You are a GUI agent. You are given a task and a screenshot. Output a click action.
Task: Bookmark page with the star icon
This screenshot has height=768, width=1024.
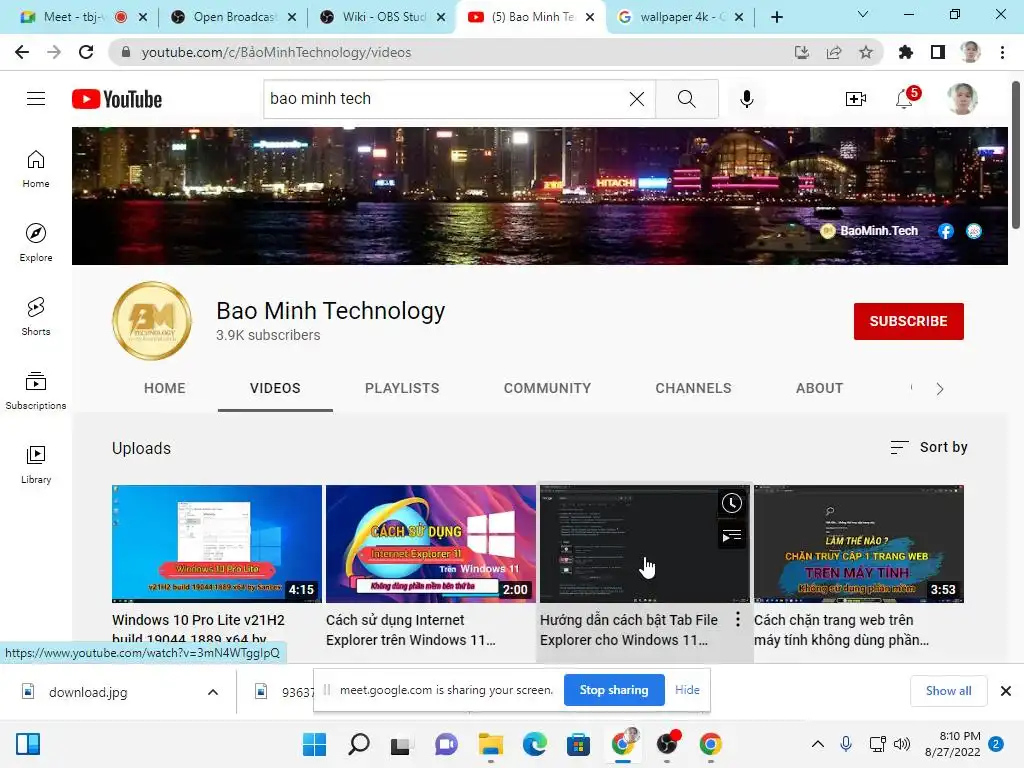point(866,52)
